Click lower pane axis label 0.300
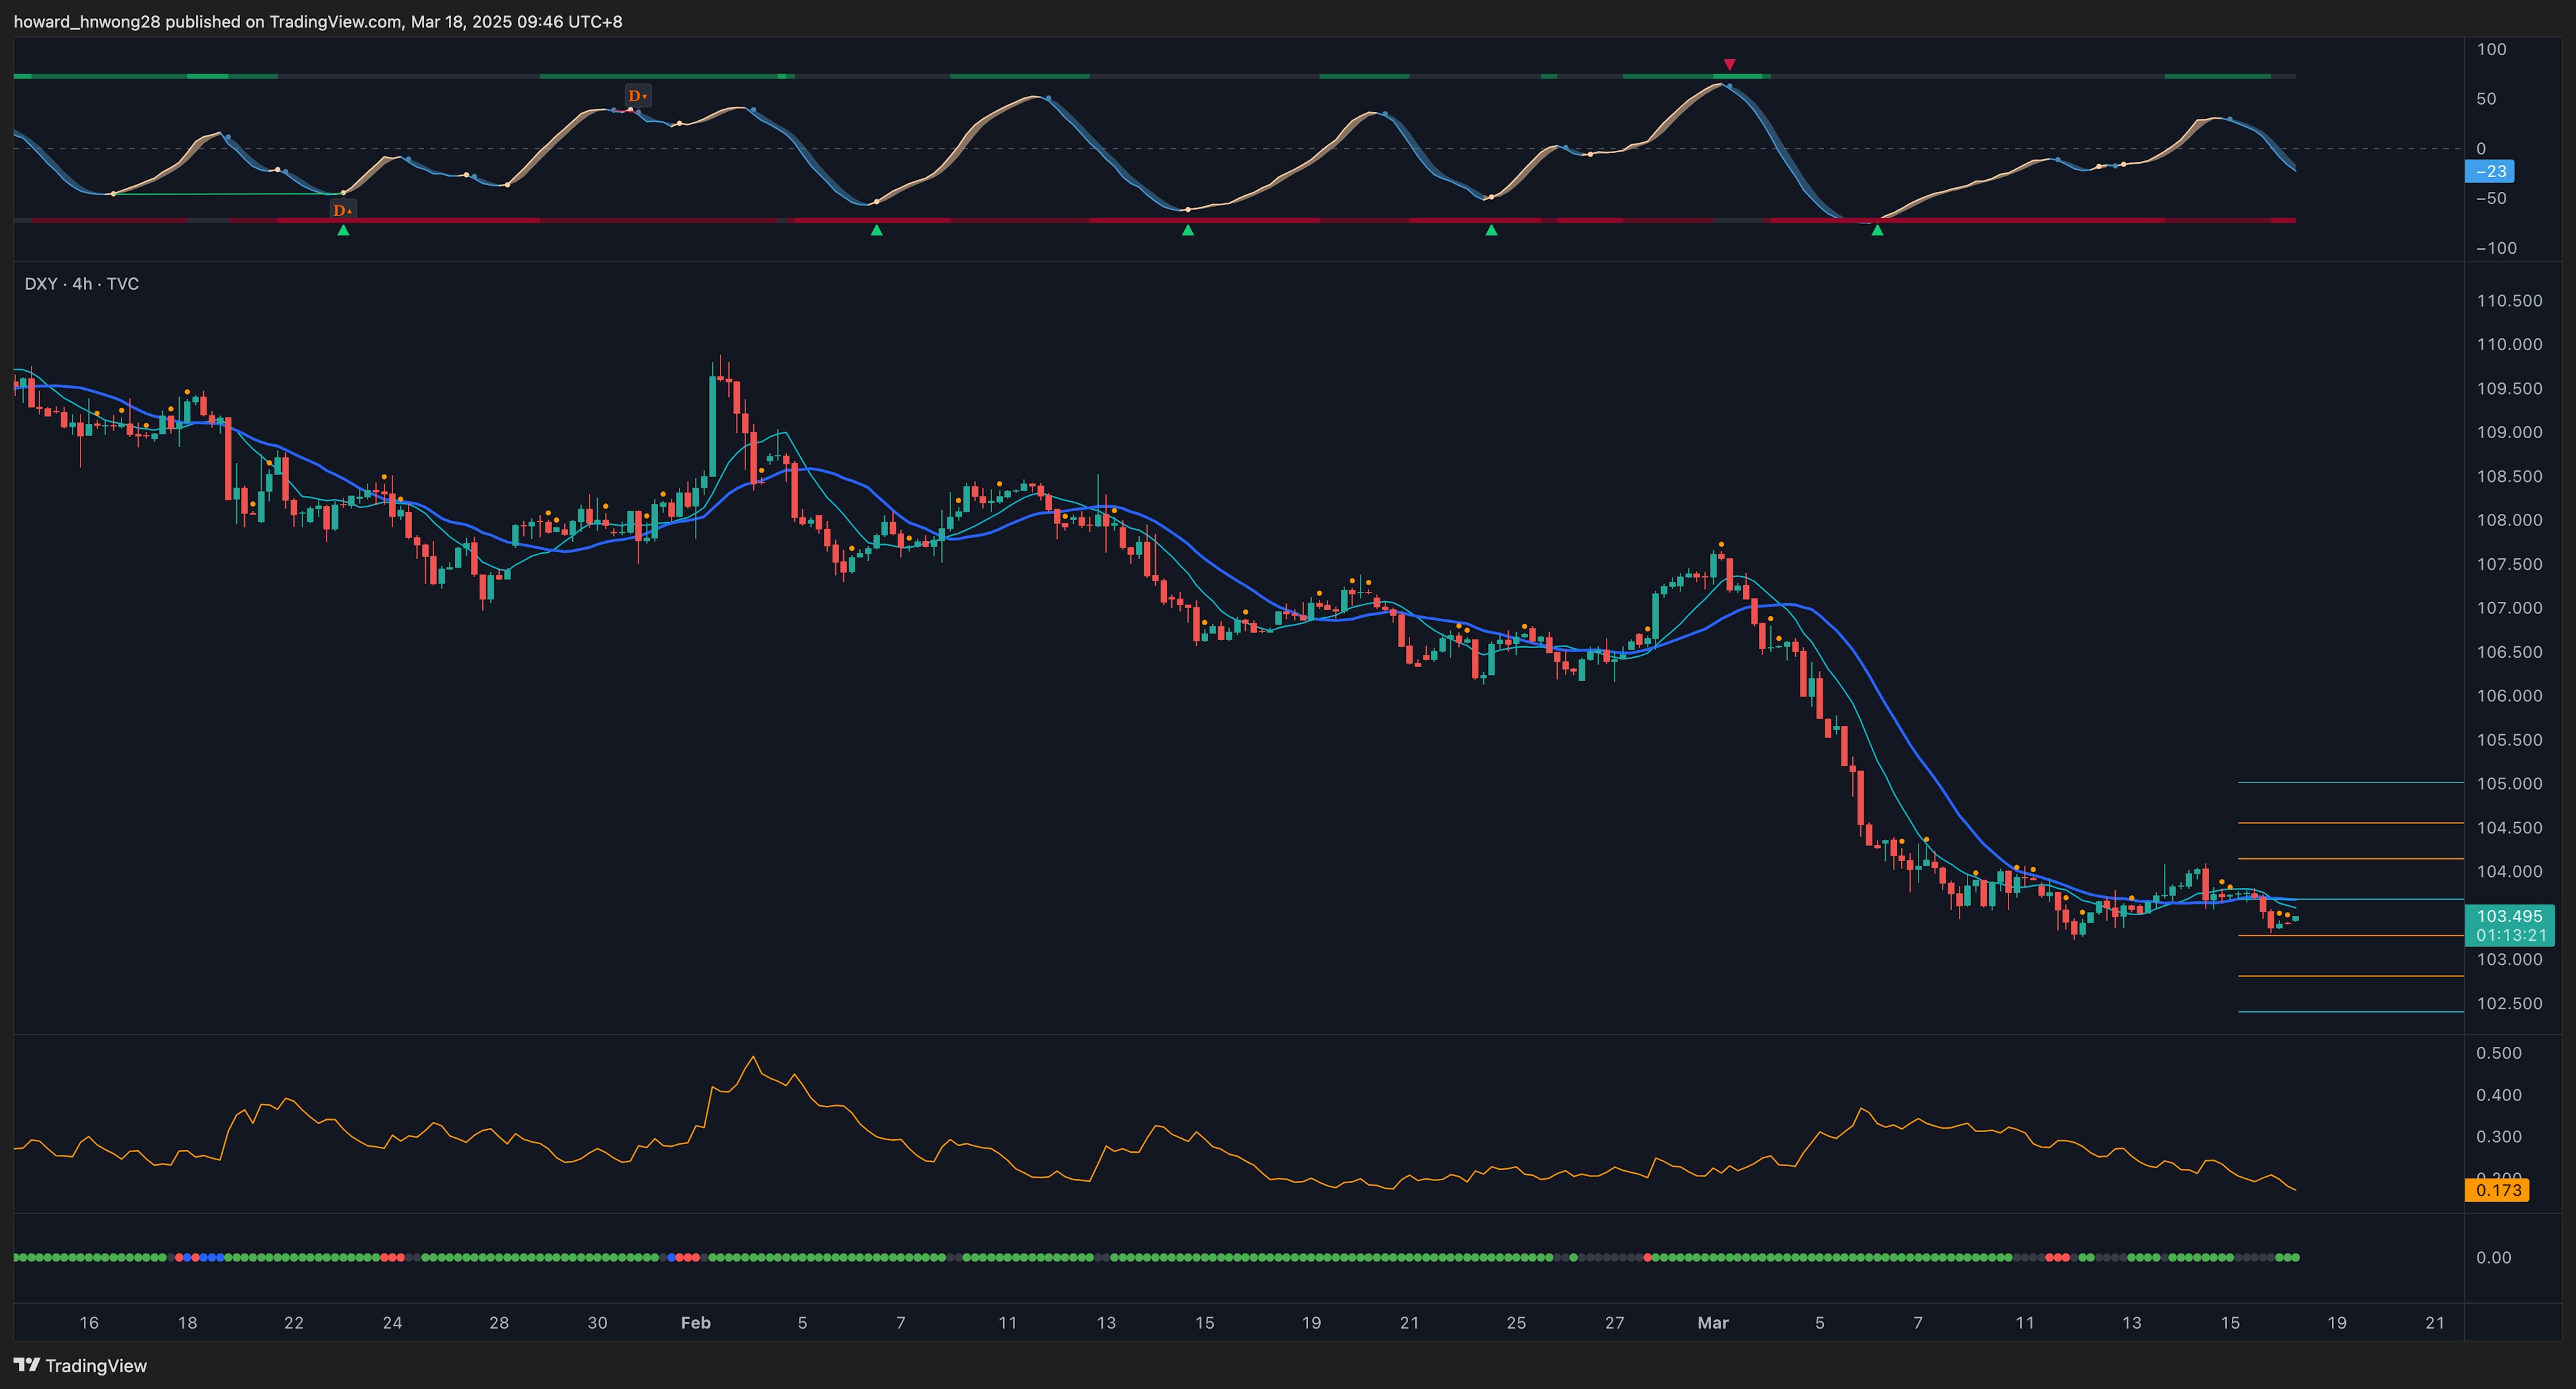2576x1389 pixels. [x=2498, y=1137]
